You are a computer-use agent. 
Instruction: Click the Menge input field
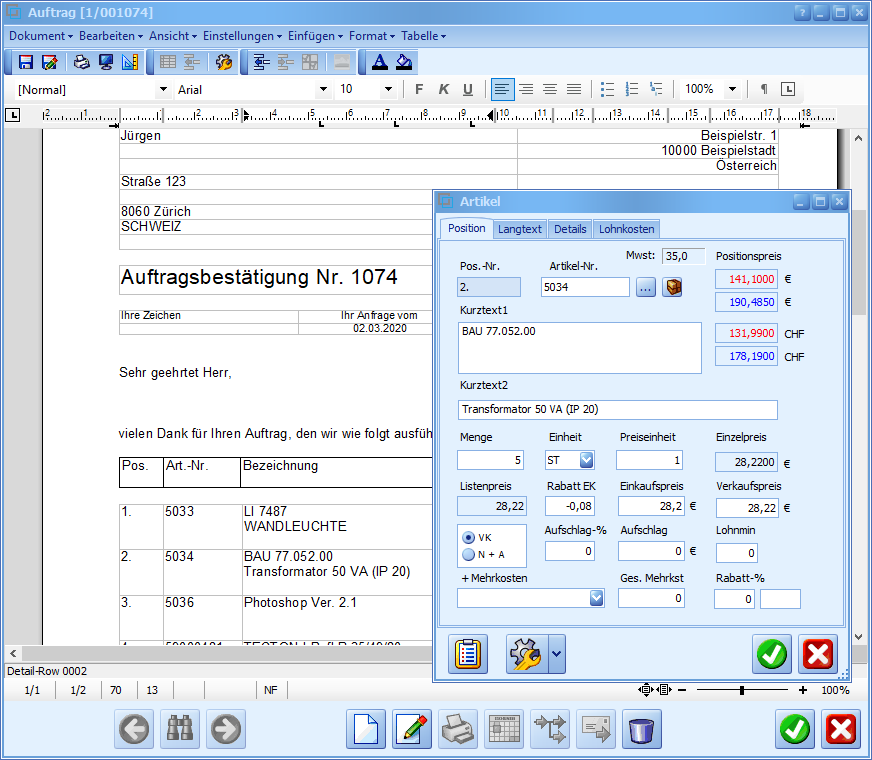[x=491, y=460]
